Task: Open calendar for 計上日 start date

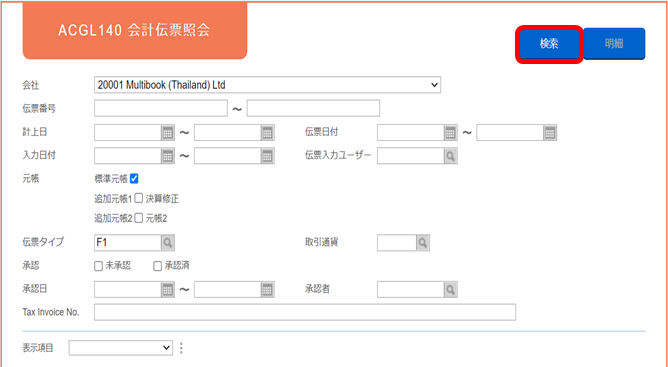Action: click(x=168, y=133)
